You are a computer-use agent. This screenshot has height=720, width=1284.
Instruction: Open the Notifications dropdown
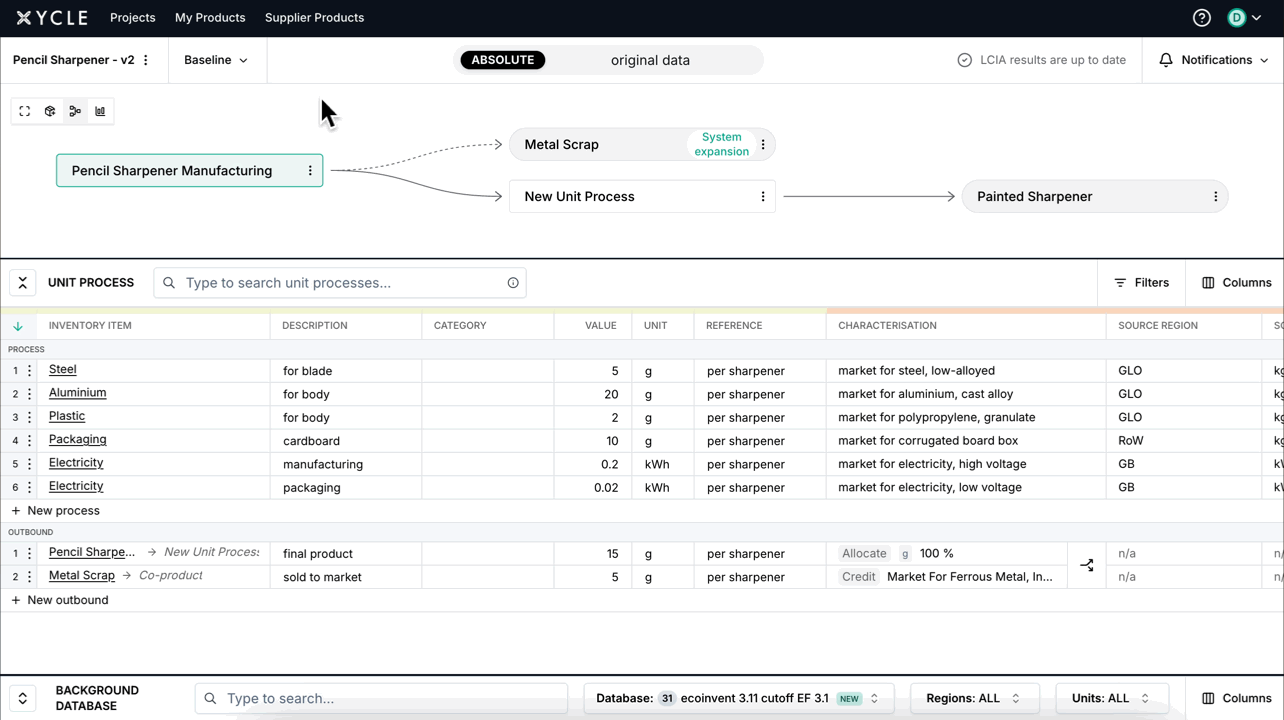(x=1214, y=60)
